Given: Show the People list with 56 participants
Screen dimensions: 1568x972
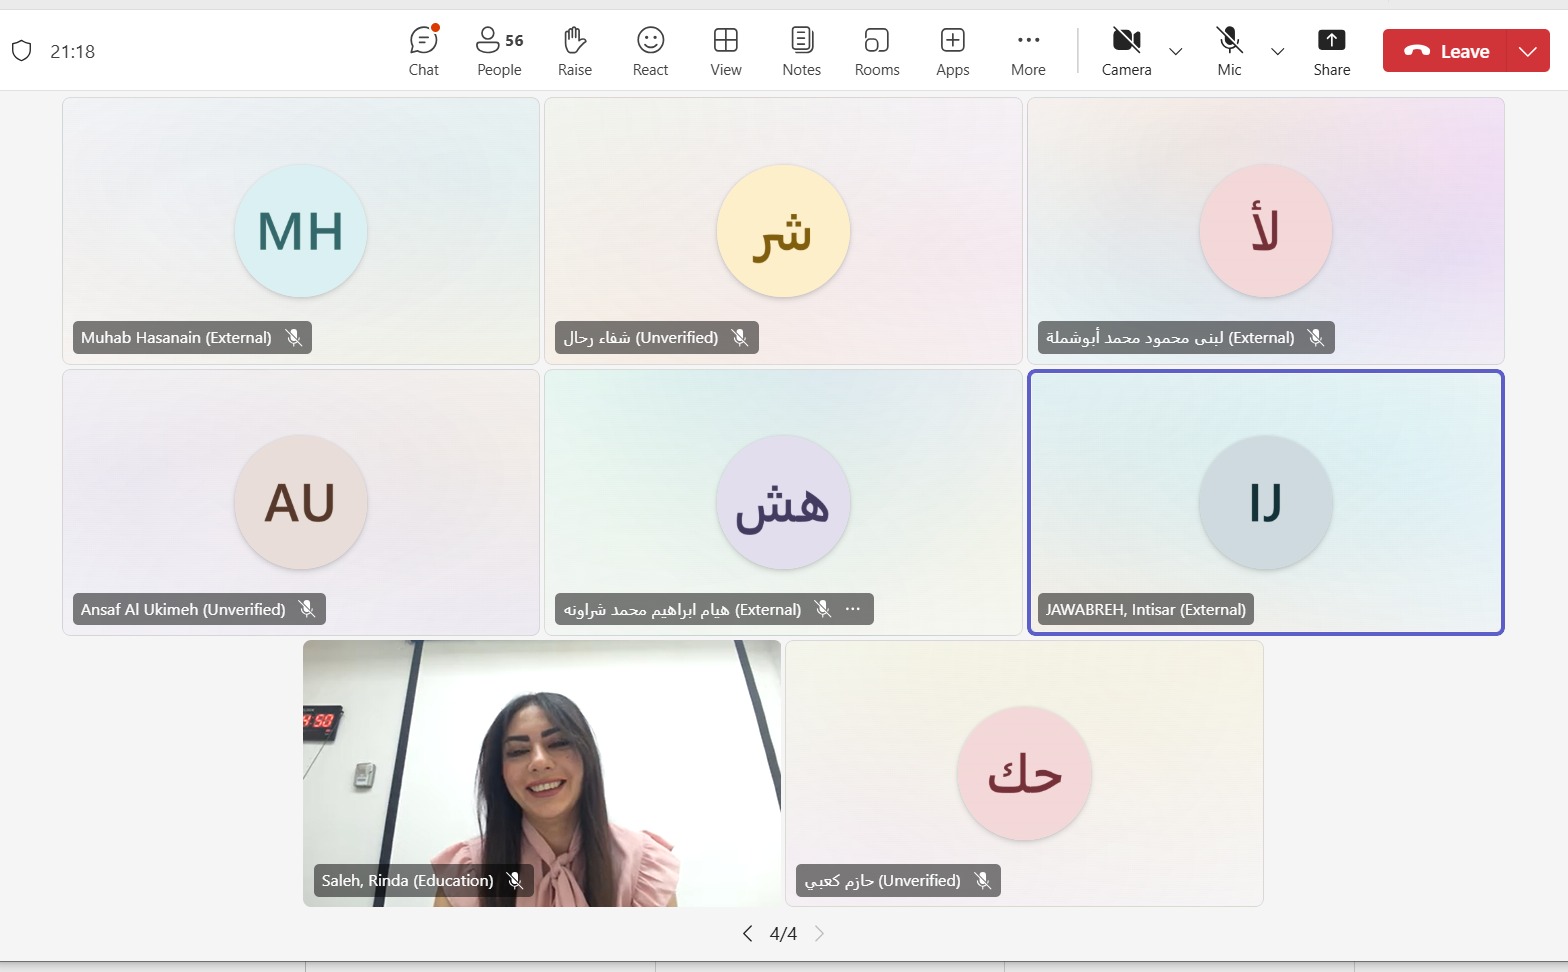Looking at the screenshot, I should 499,51.
